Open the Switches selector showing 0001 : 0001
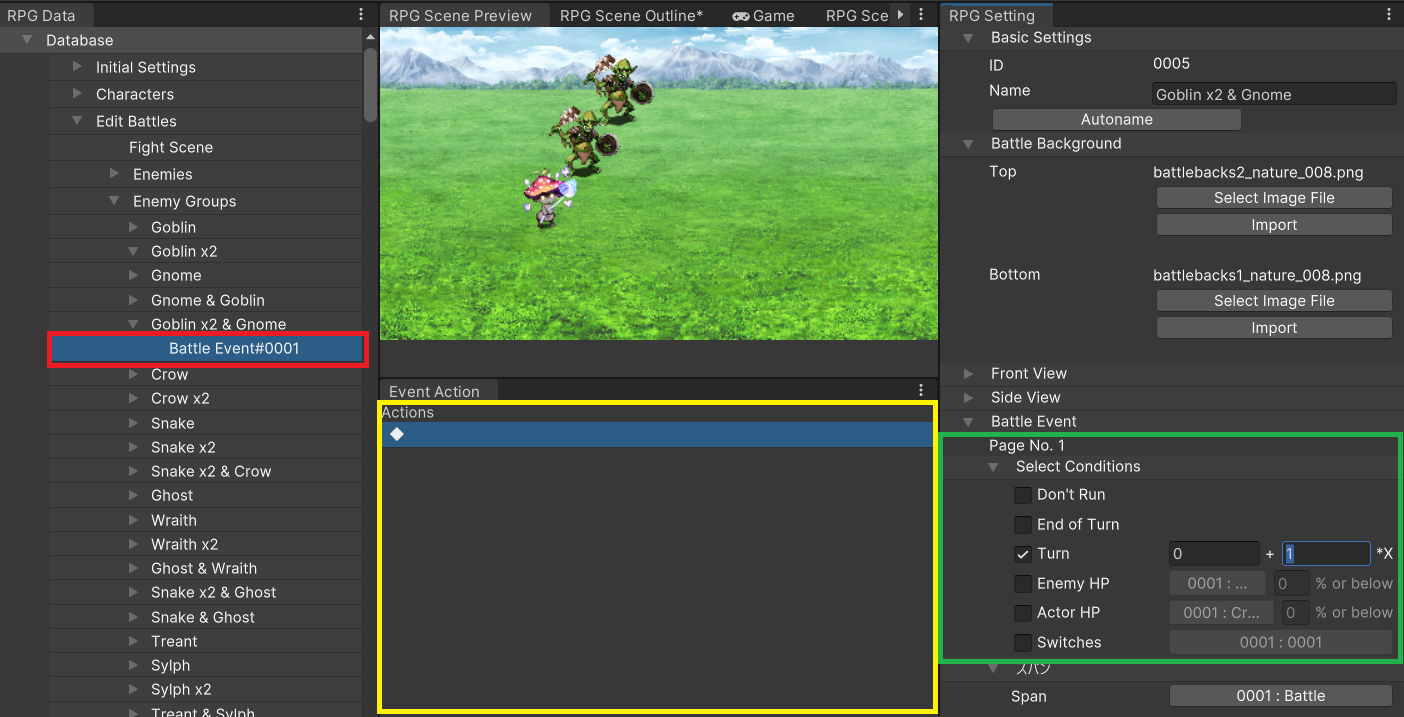The height and width of the screenshot is (717, 1404). (x=1281, y=642)
